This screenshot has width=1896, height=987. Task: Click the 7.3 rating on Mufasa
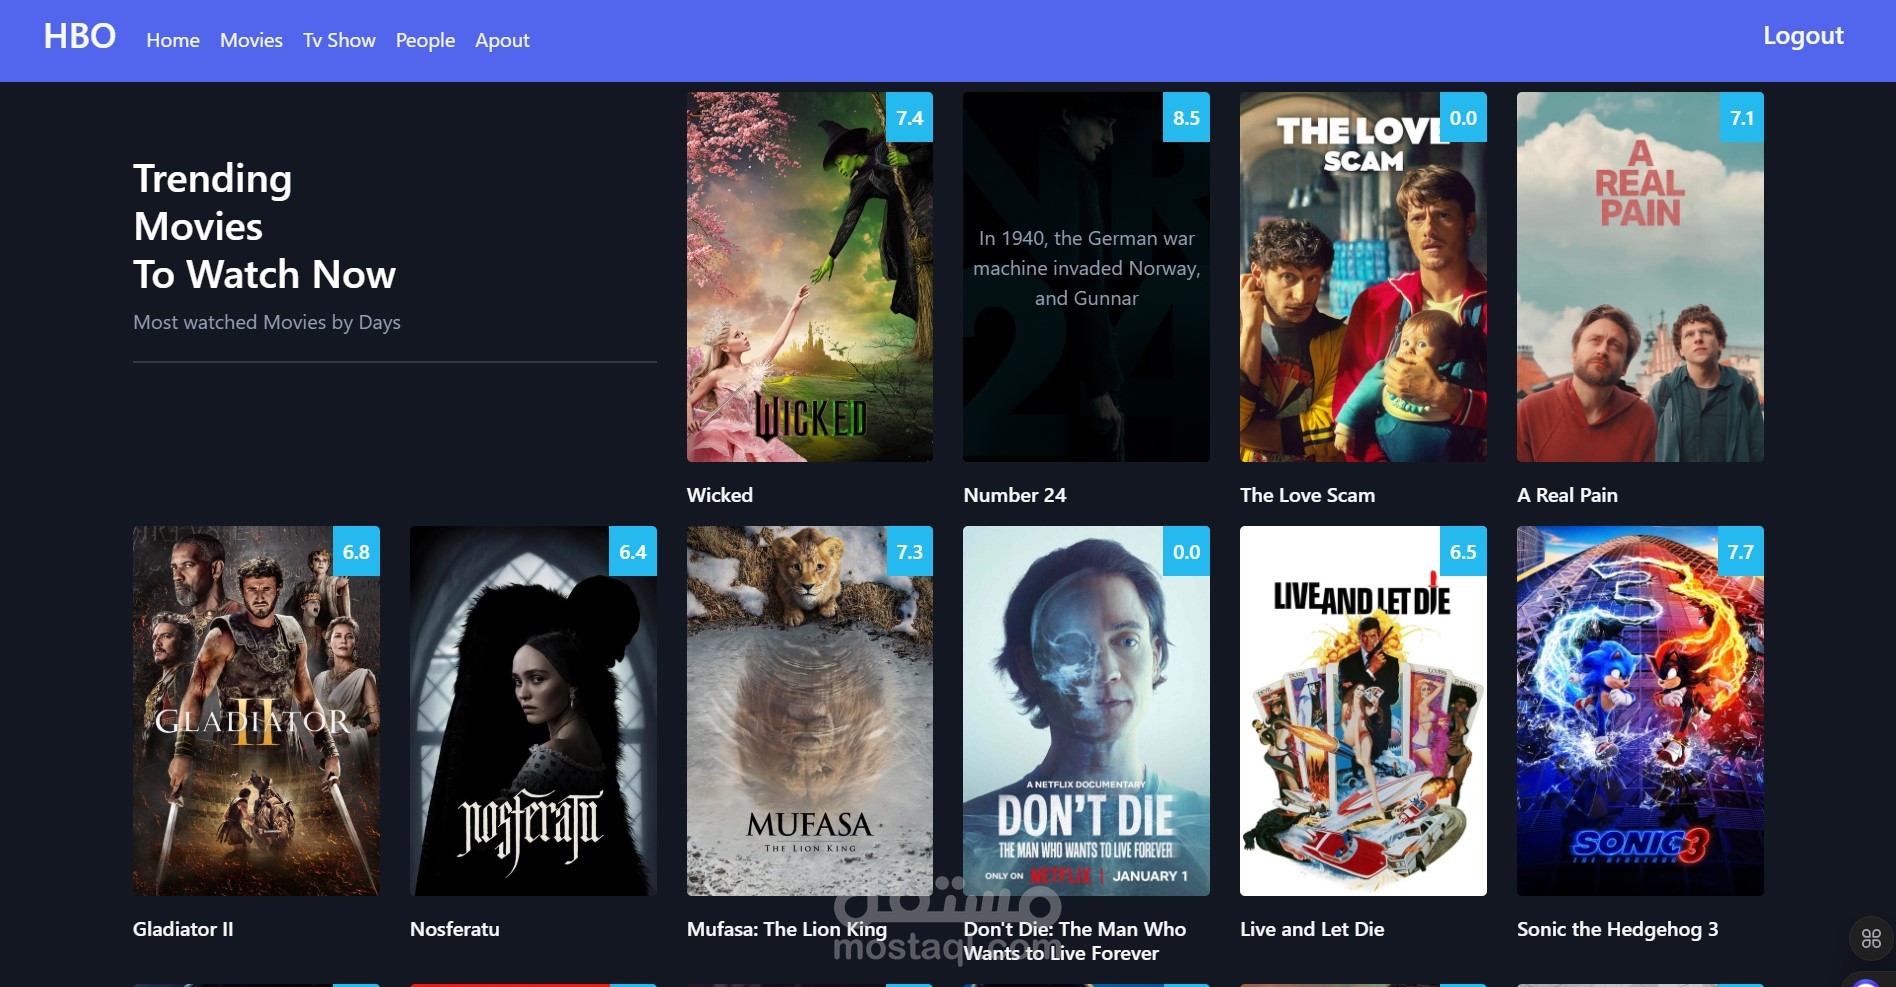tap(910, 551)
